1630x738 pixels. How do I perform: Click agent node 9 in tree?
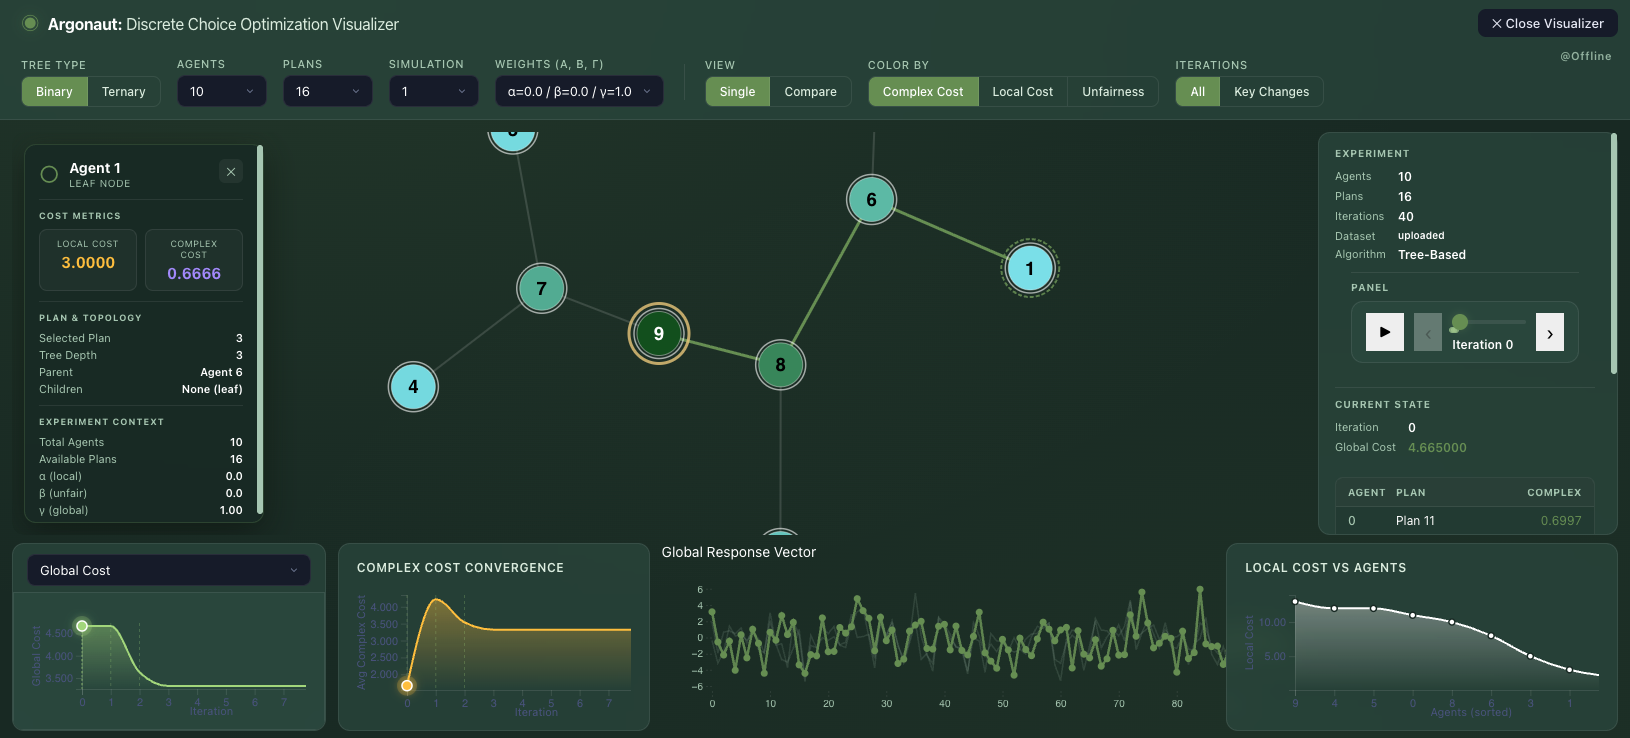coord(658,333)
